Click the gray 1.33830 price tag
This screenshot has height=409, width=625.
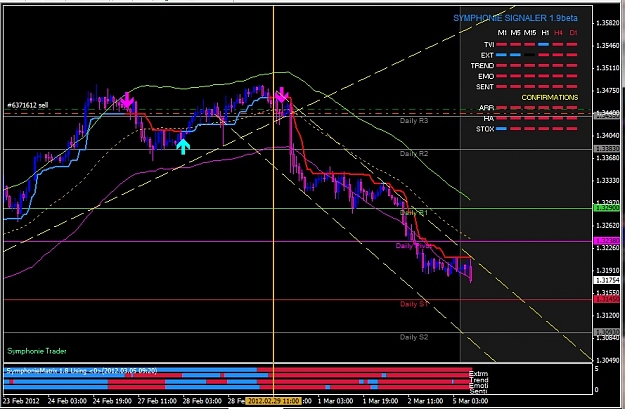[607, 149]
